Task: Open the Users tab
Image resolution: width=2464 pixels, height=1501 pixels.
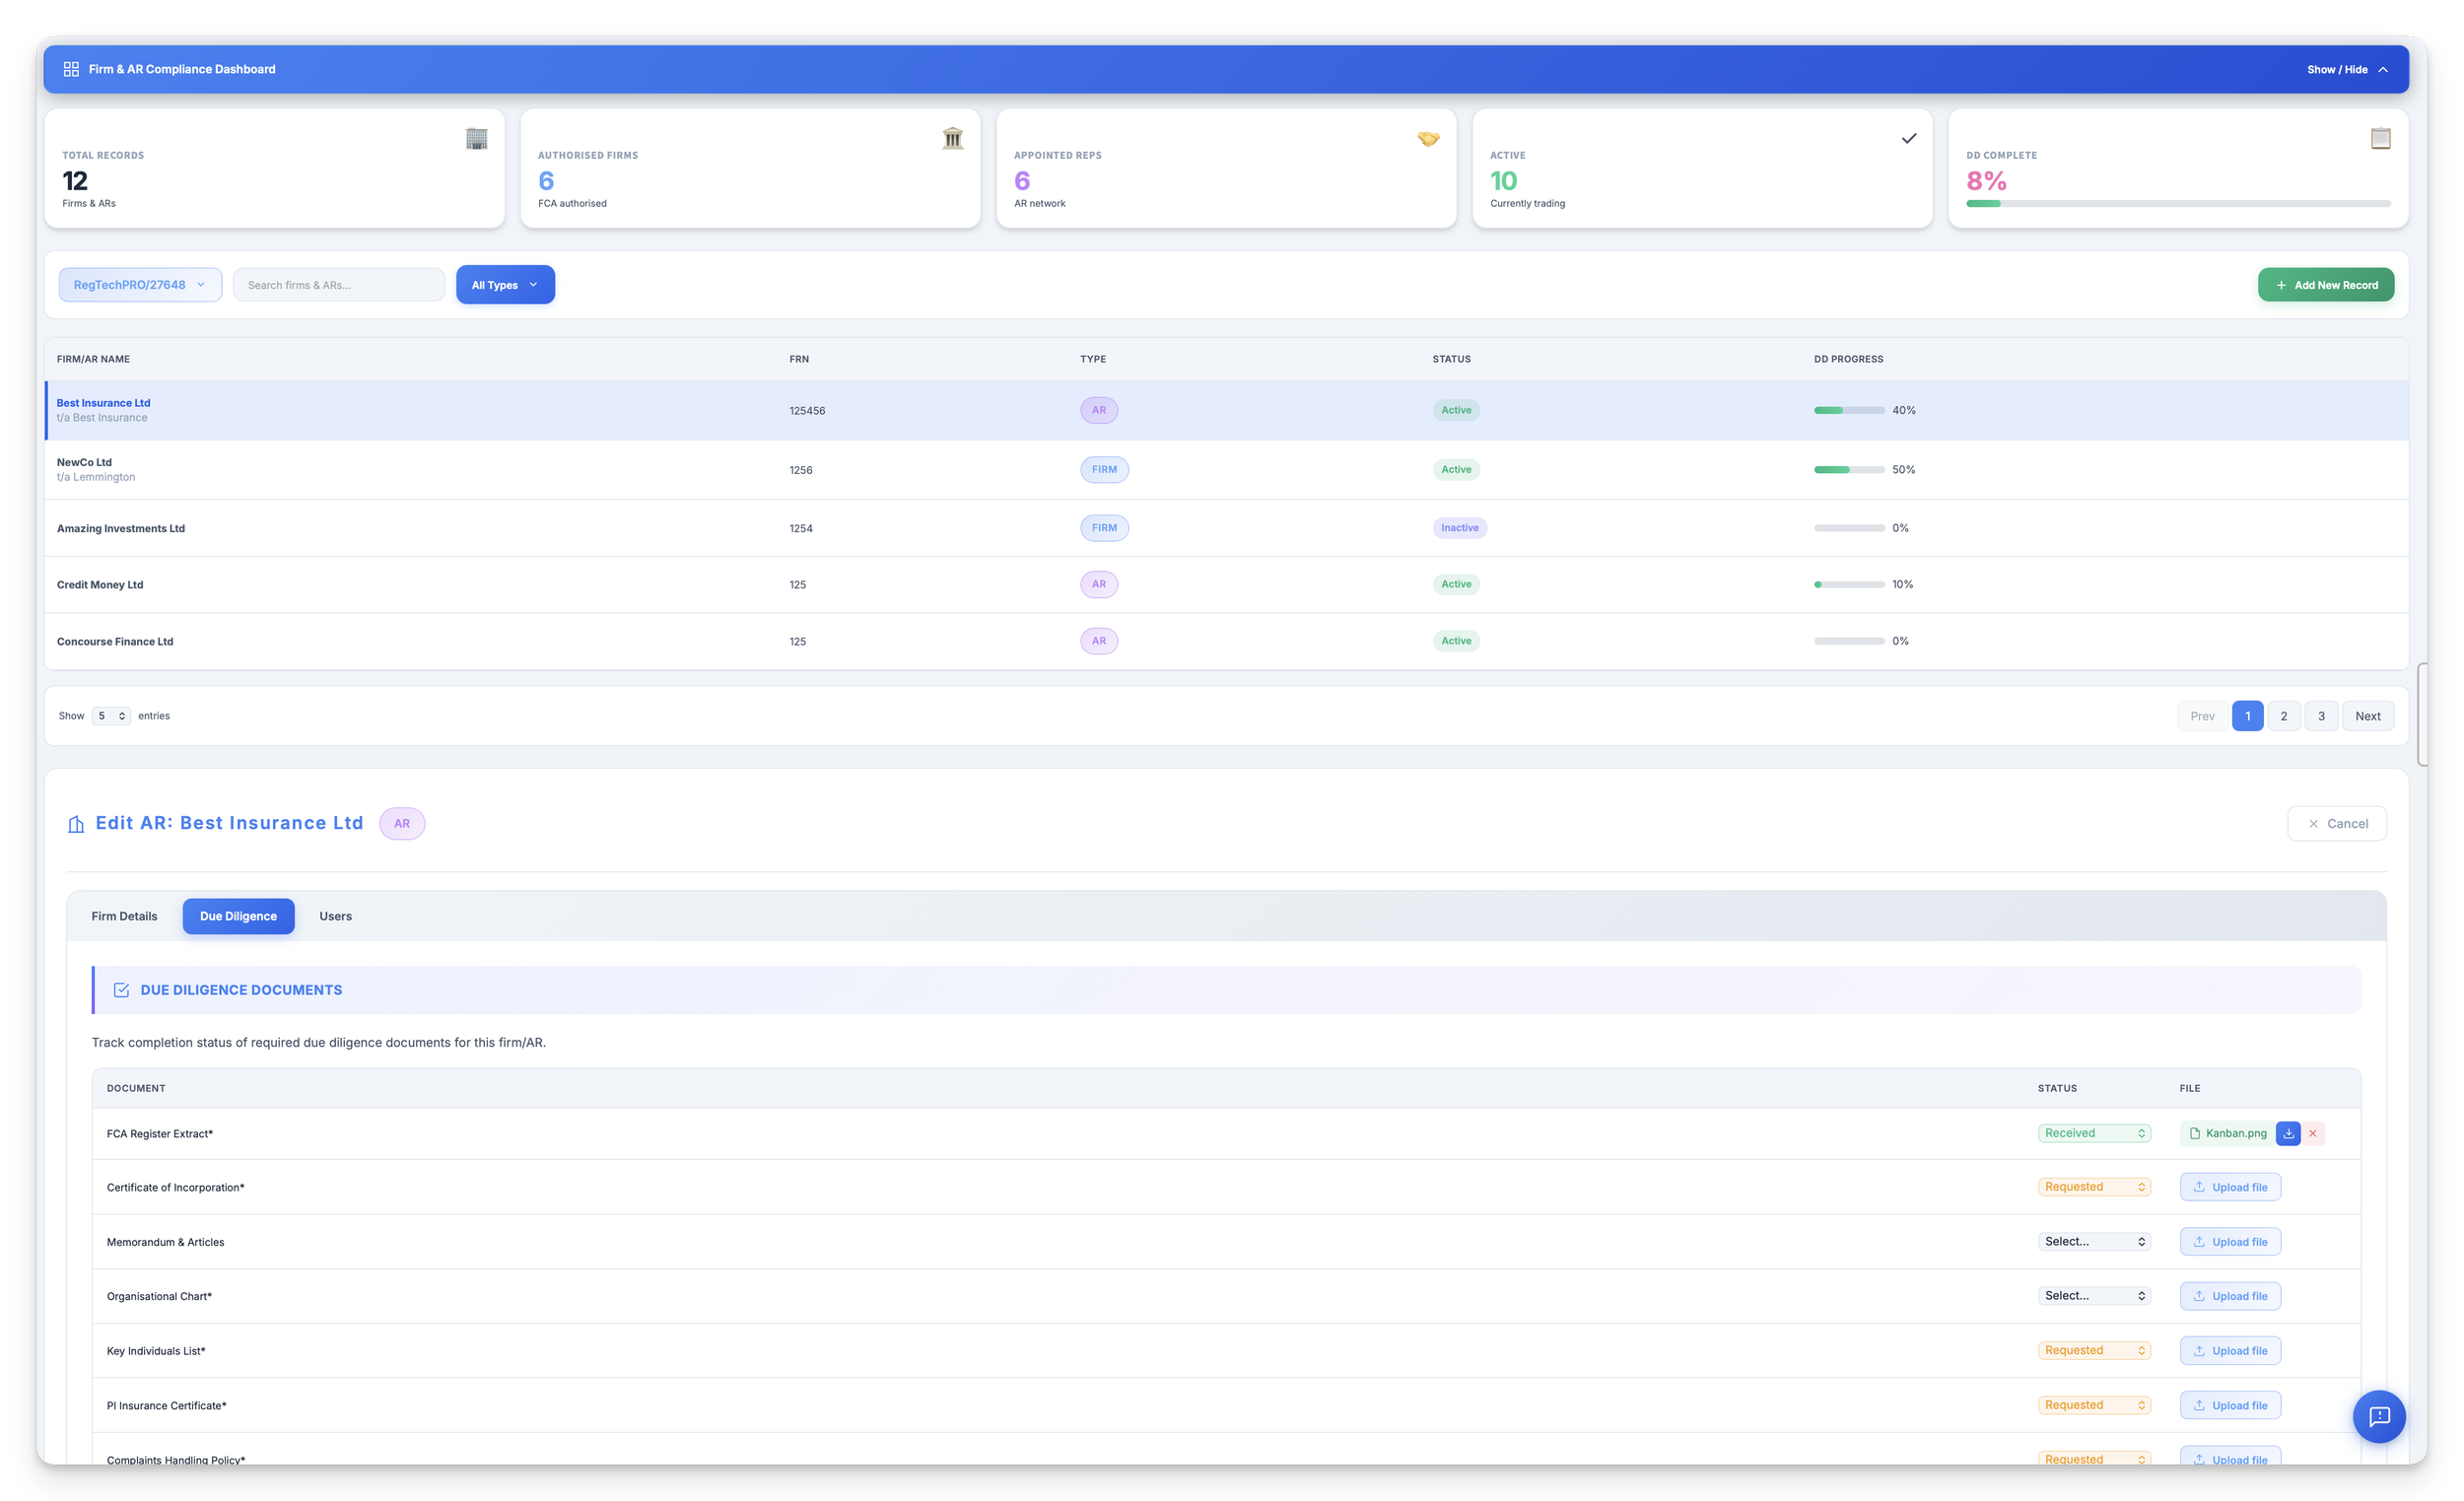Action: 335,916
